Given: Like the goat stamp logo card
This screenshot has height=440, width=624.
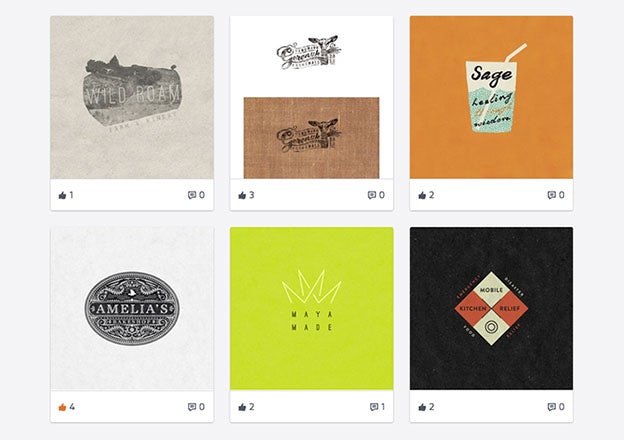Looking at the screenshot, I should [242, 195].
